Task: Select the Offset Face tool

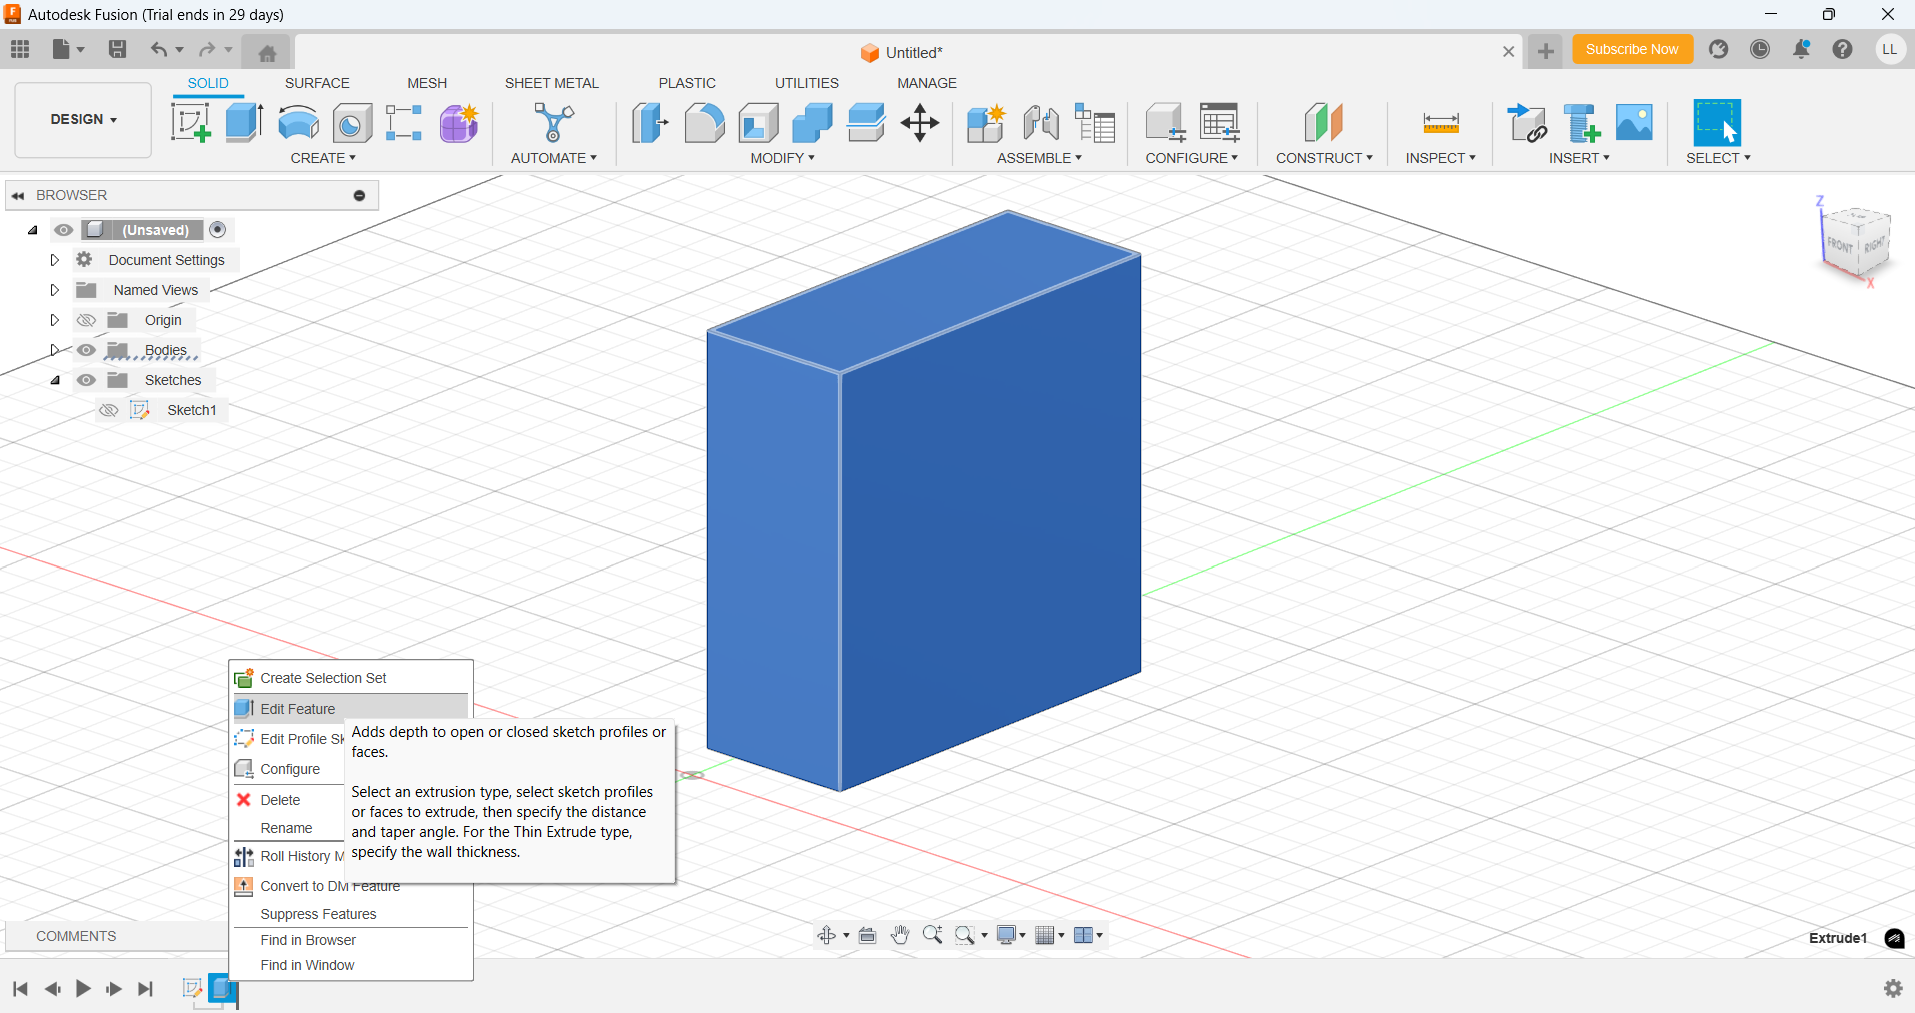Action: click(x=866, y=123)
